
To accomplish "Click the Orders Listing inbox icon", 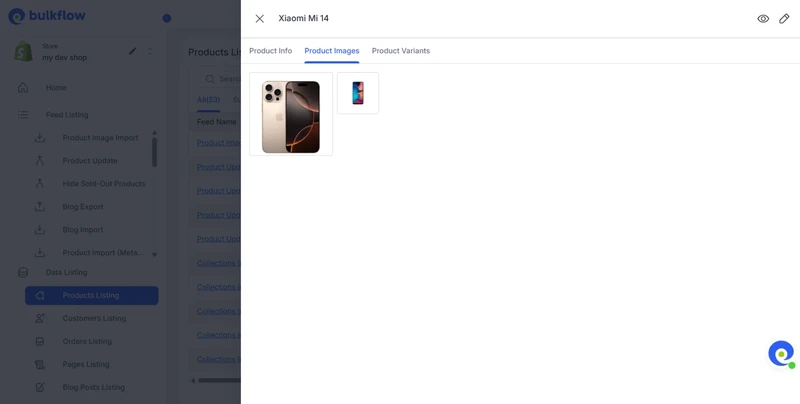I will [40, 341].
